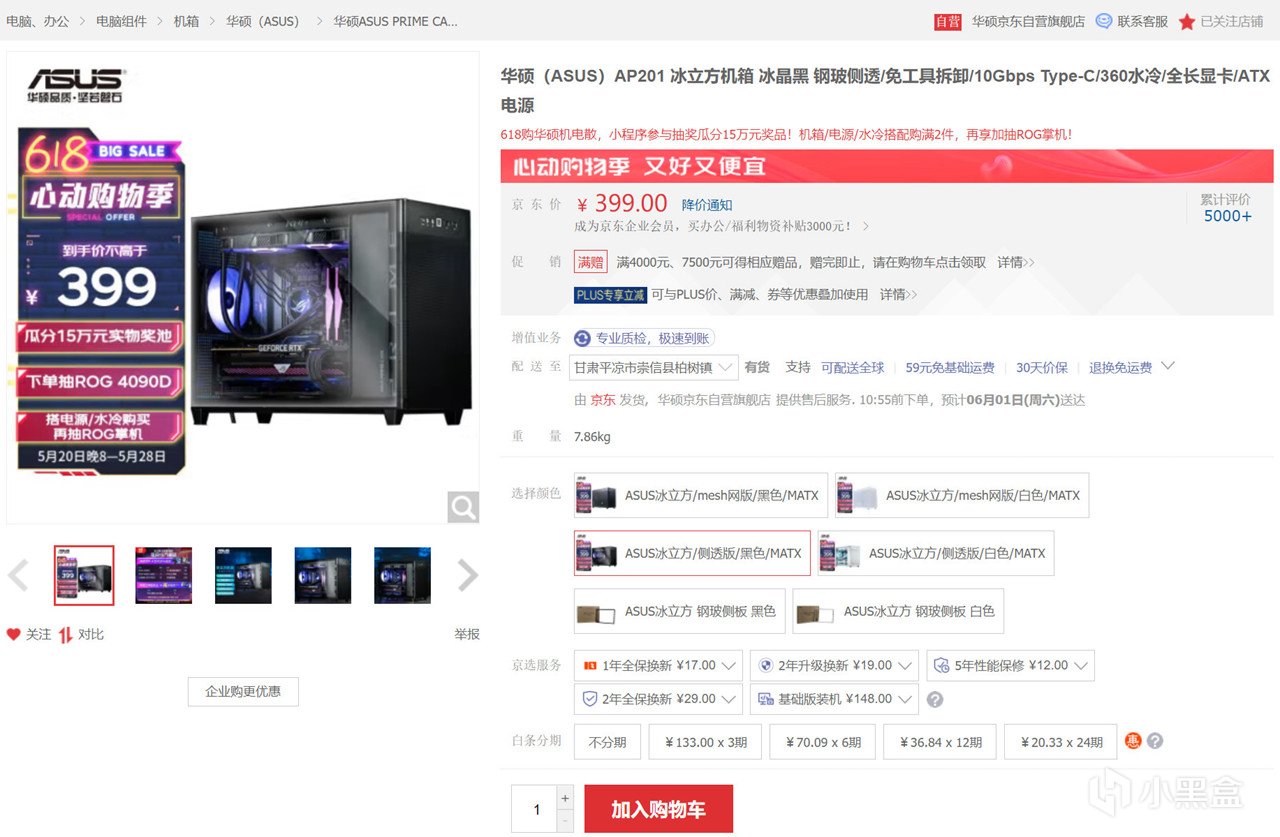Click 华硕ASUS PRIME CA... breadcrumb item
Screen dimensions: 1280x837
pyautogui.click(x=395, y=21)
